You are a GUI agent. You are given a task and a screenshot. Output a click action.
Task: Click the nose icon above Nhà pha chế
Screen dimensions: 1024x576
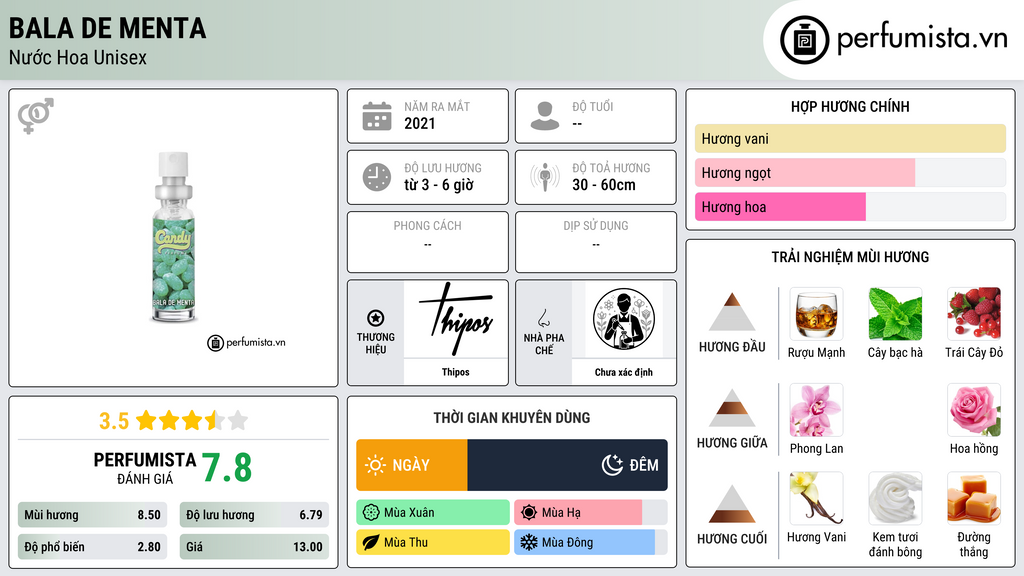(543, 318)
